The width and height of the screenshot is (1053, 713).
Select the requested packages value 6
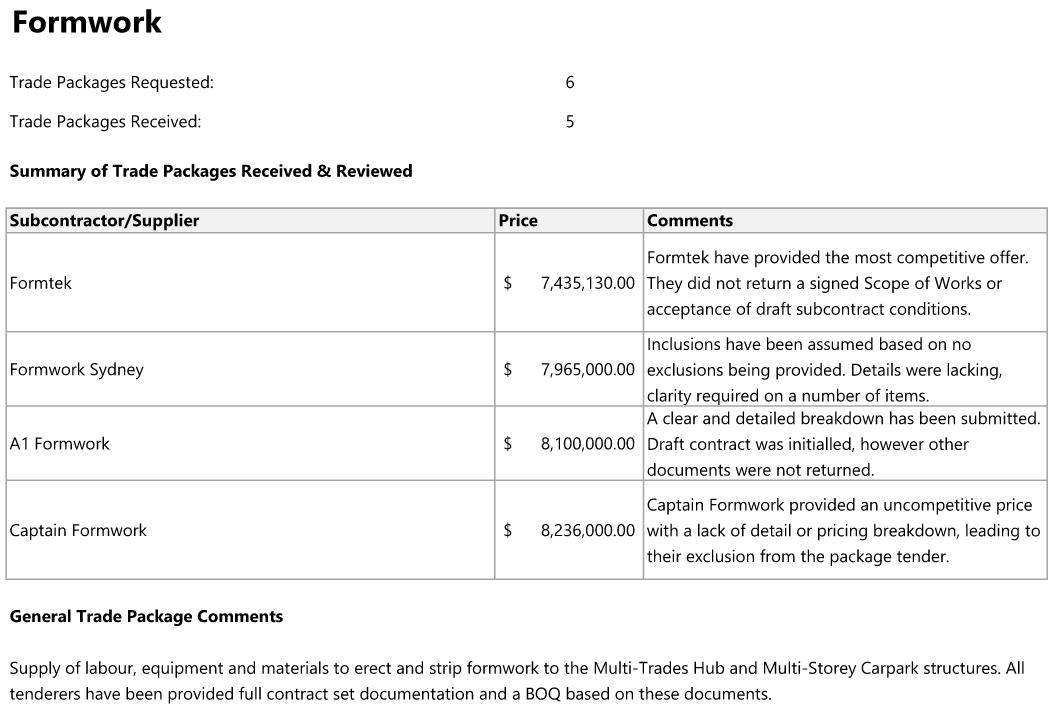[x=570, y=83]
